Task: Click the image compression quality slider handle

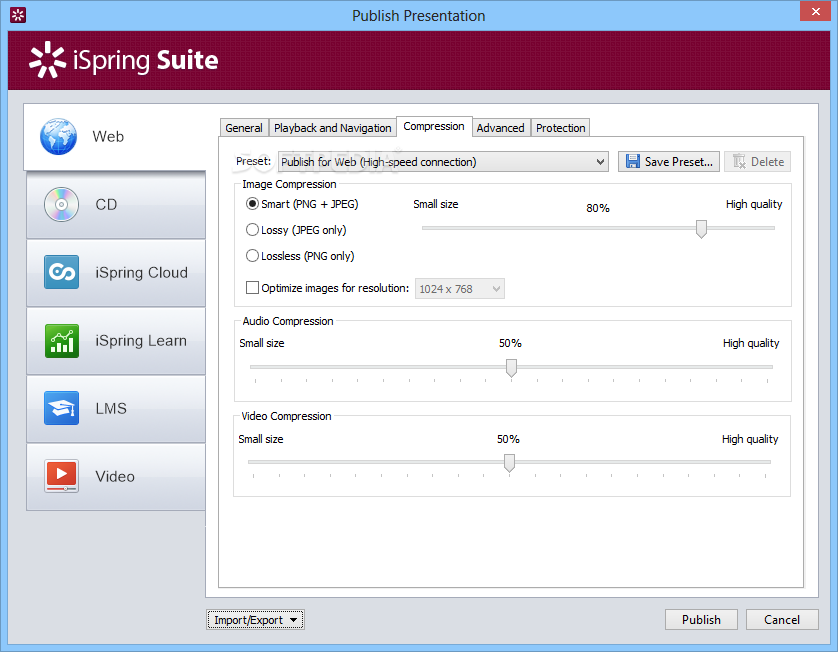Action: [701, 229]
